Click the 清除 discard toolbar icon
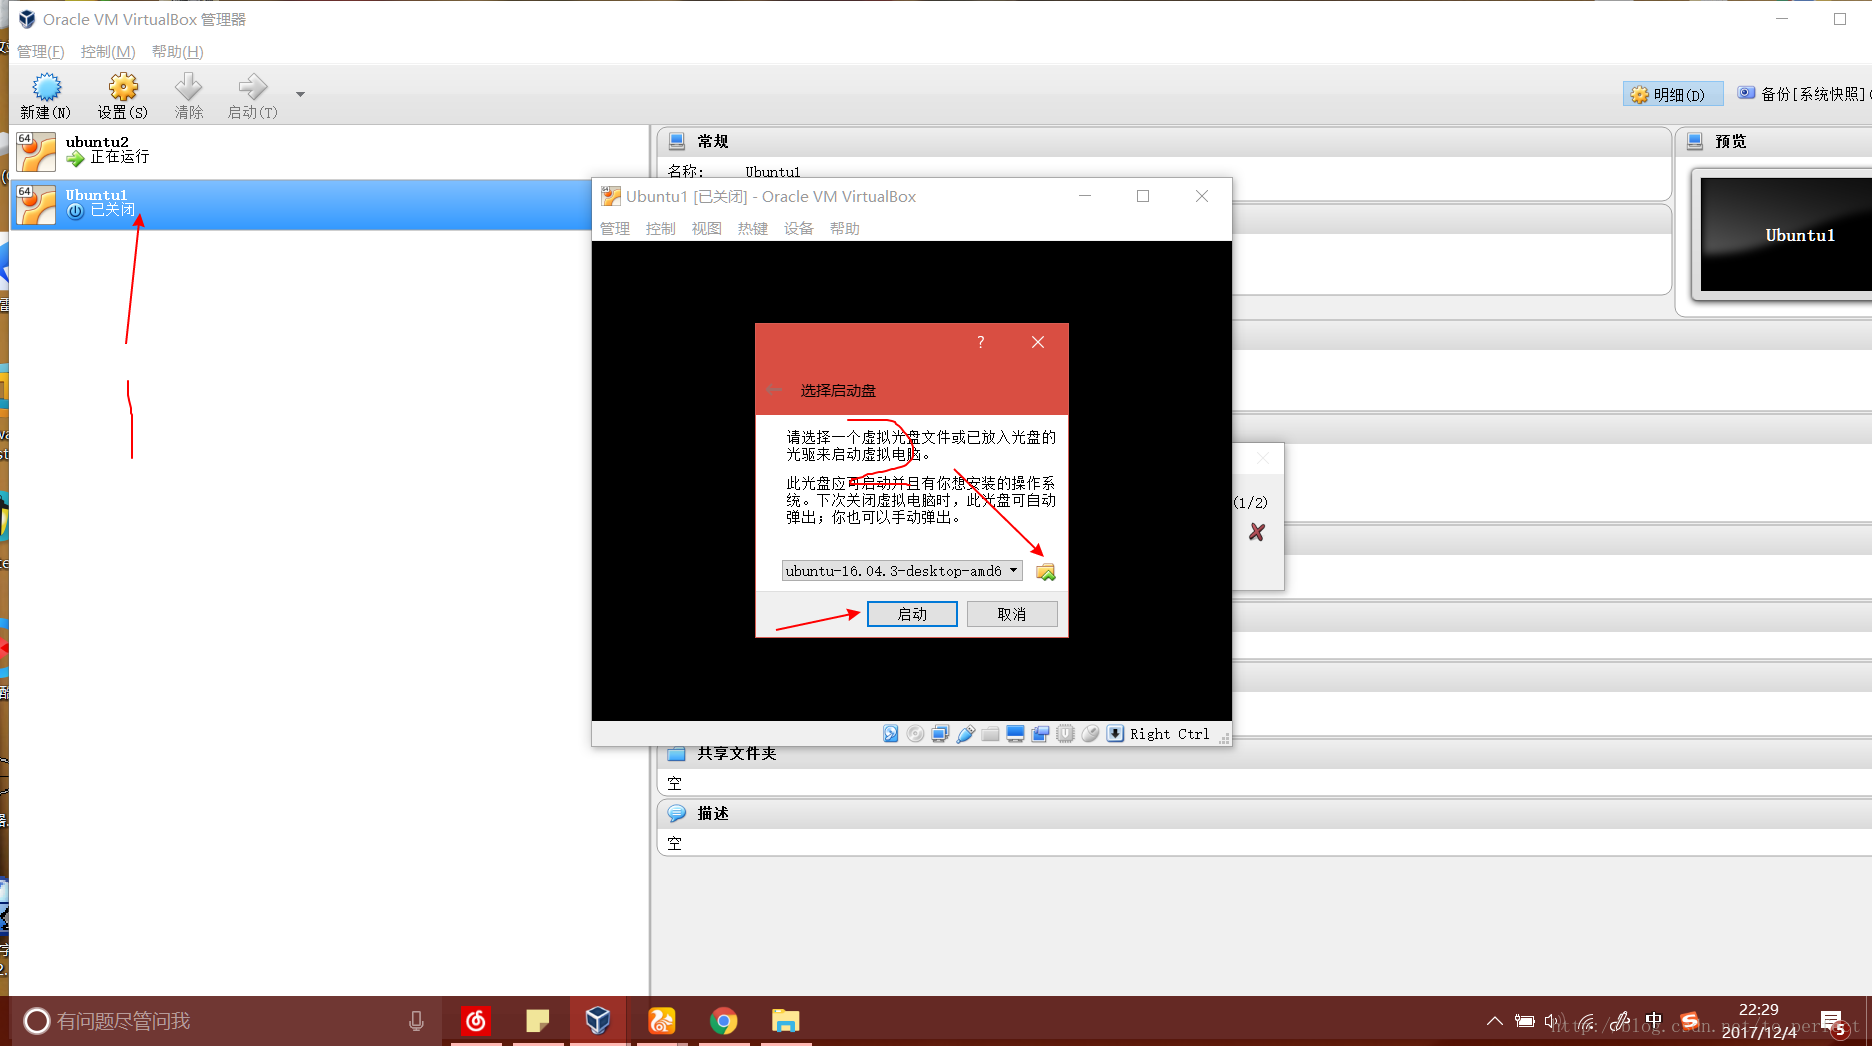This screenshot has height=1046, width=1872. point(188,96)
